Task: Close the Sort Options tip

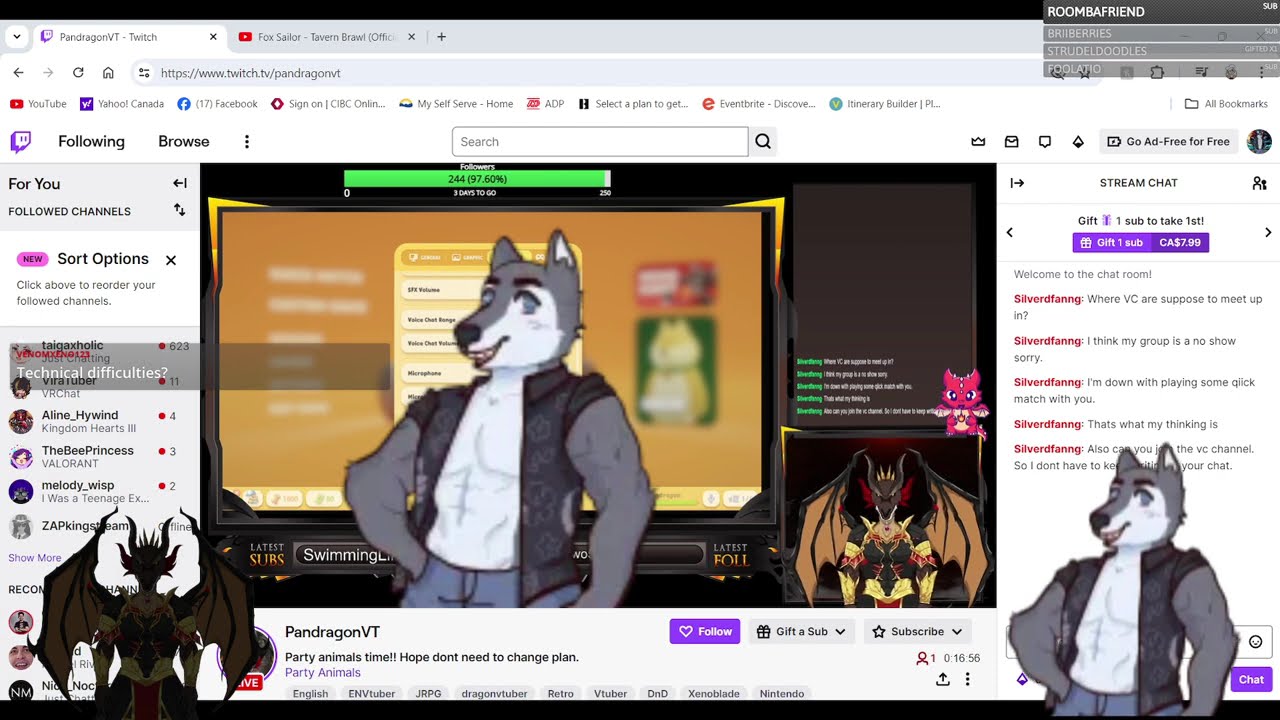Action: (171, 259)
